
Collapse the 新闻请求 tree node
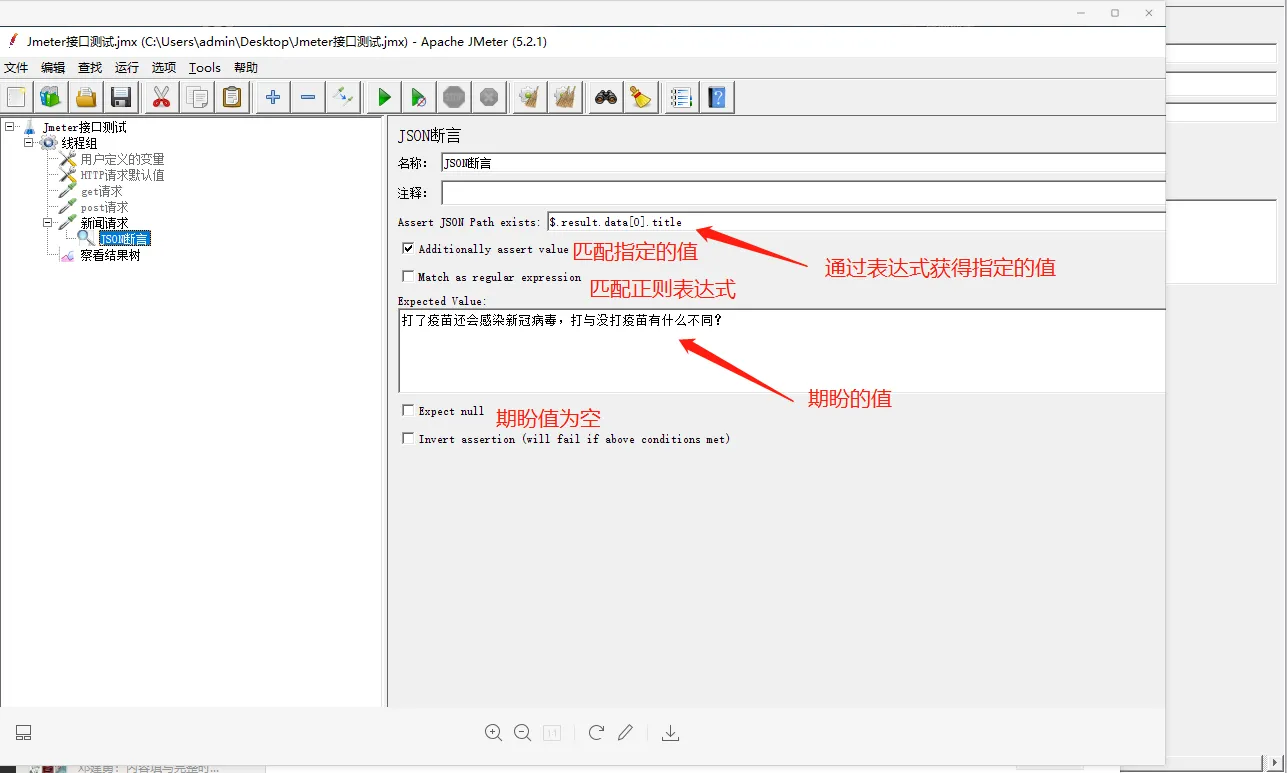47,223
